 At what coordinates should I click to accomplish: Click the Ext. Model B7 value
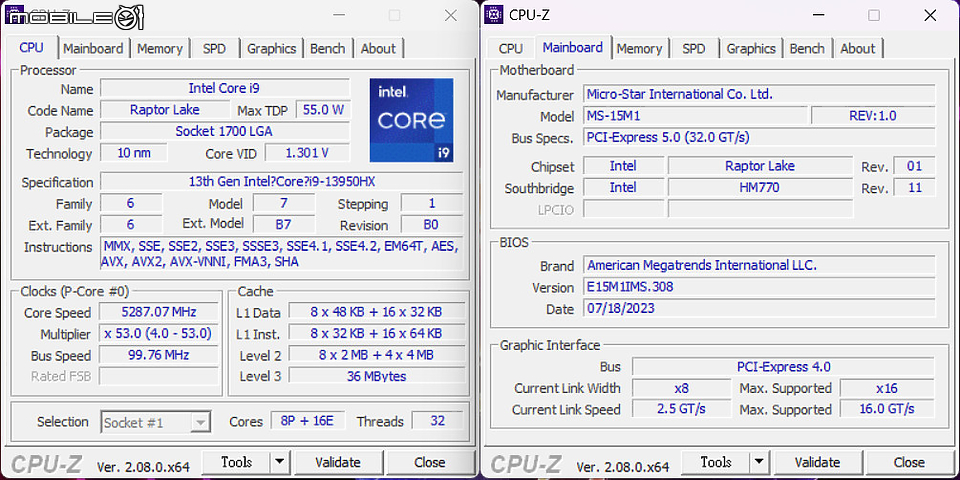[x=283, y=225]
